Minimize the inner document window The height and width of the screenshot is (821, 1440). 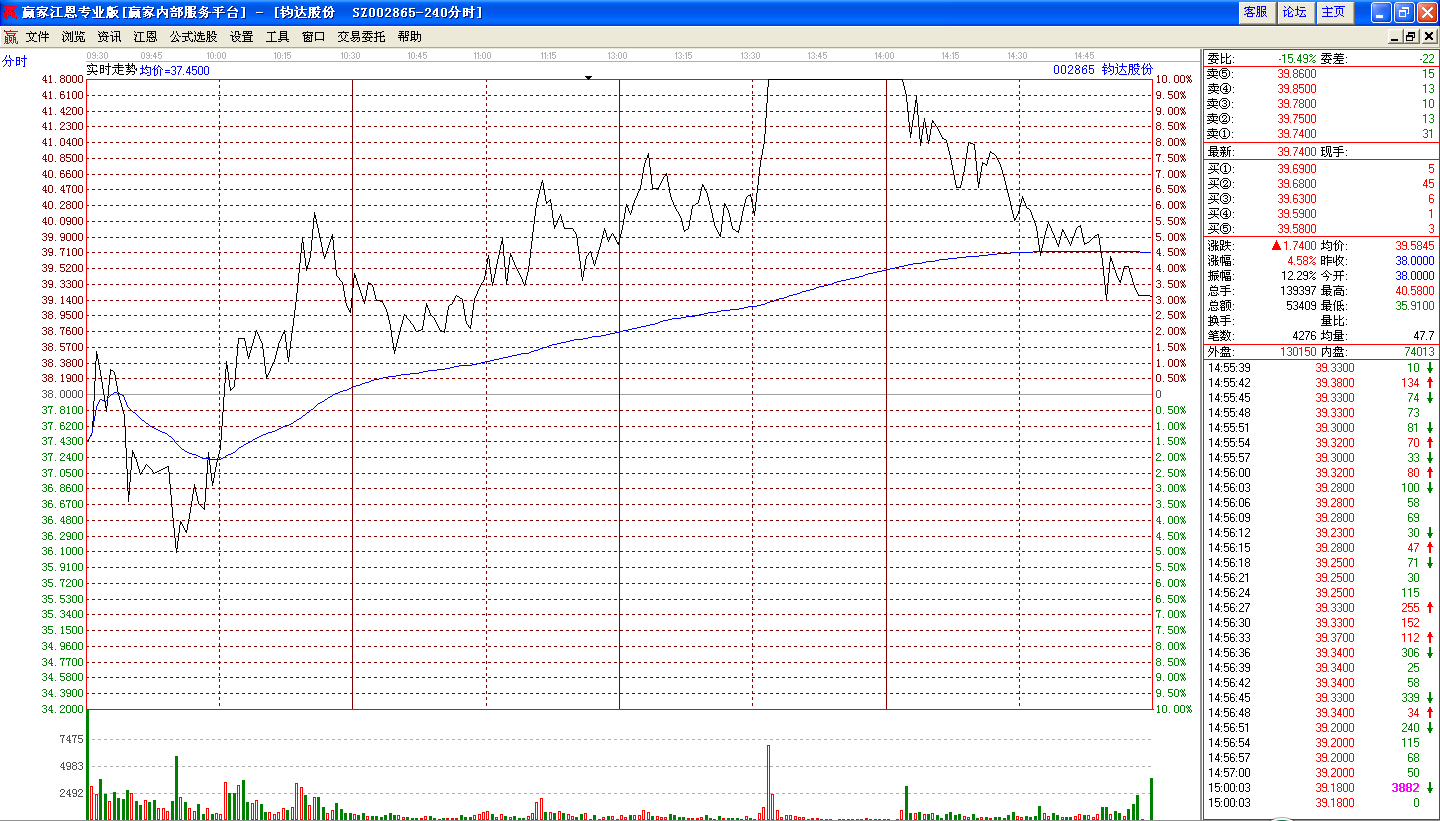pyautogui.click(x=1395, y=36)
